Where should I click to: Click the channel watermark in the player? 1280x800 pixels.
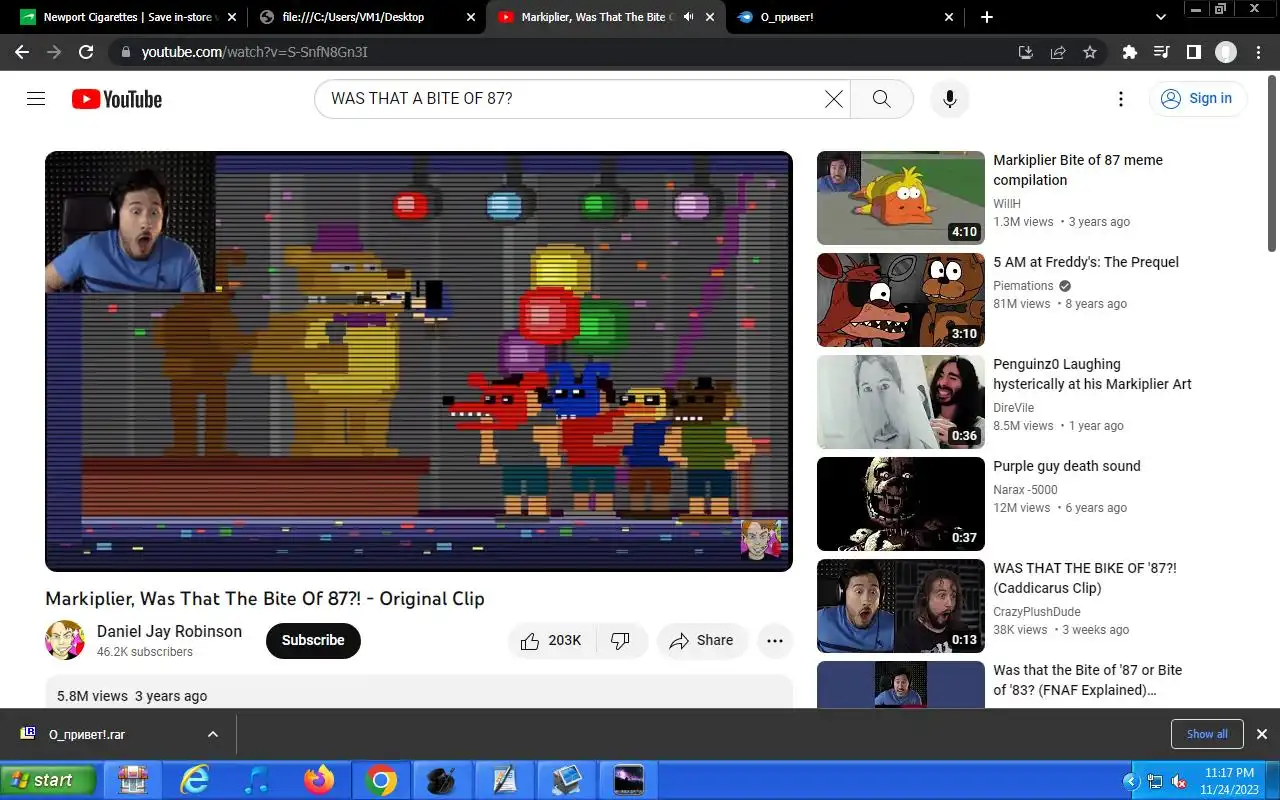760,540
